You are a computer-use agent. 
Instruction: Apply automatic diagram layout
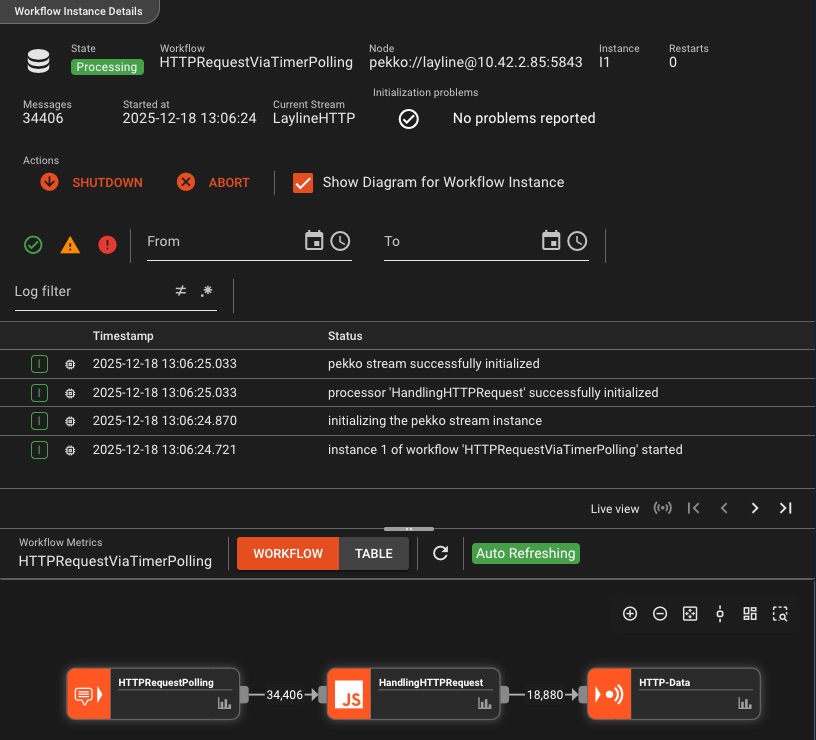tap(750, 613)
